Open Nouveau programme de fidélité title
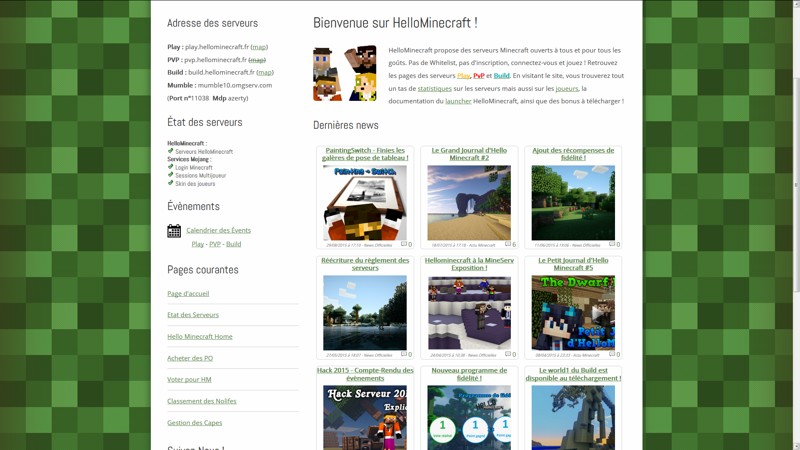Screen dimensions: 800x450 (x=469, y=374)
